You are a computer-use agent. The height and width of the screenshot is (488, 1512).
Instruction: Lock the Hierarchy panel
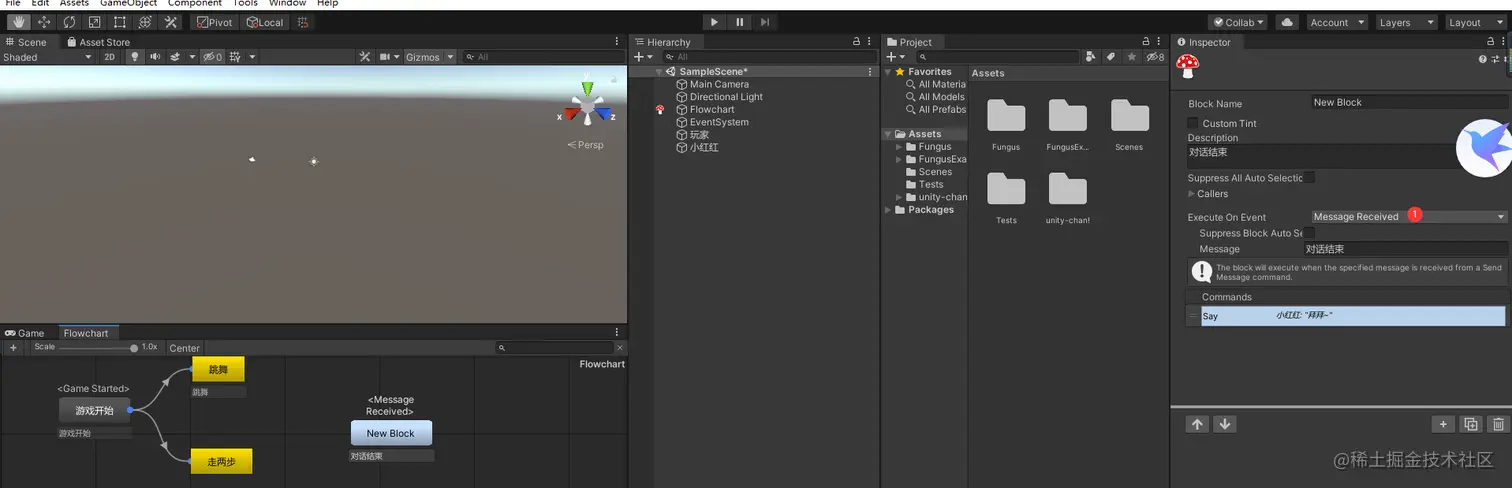[x=856, y=42]
